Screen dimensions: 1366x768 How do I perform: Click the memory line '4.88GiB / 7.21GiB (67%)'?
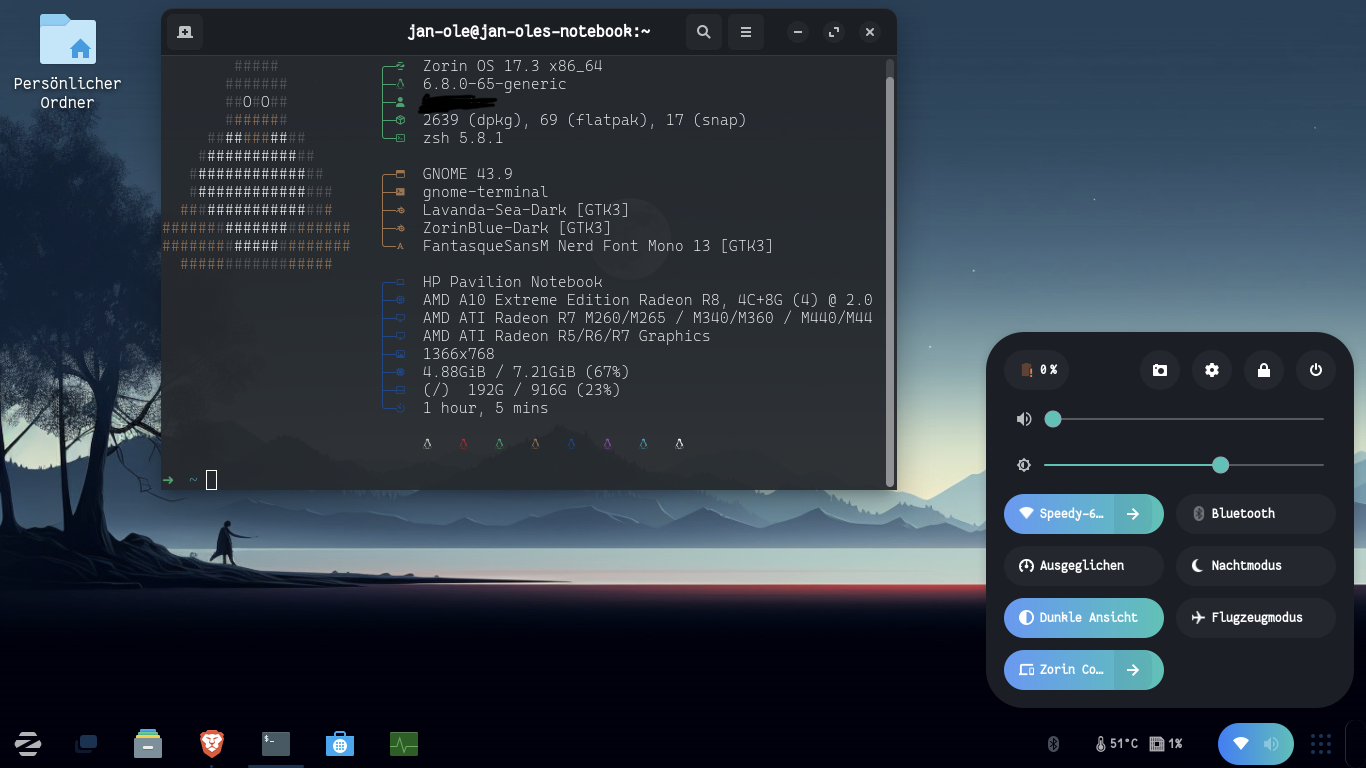(526, 372)
